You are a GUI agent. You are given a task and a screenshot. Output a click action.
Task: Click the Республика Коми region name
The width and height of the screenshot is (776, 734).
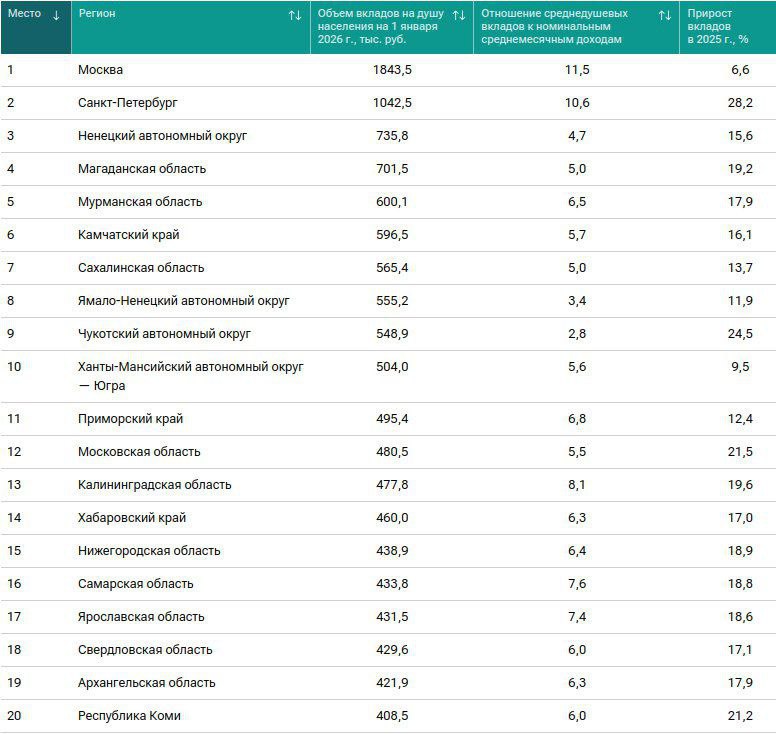pyautogui.click(x=129, y=716)
